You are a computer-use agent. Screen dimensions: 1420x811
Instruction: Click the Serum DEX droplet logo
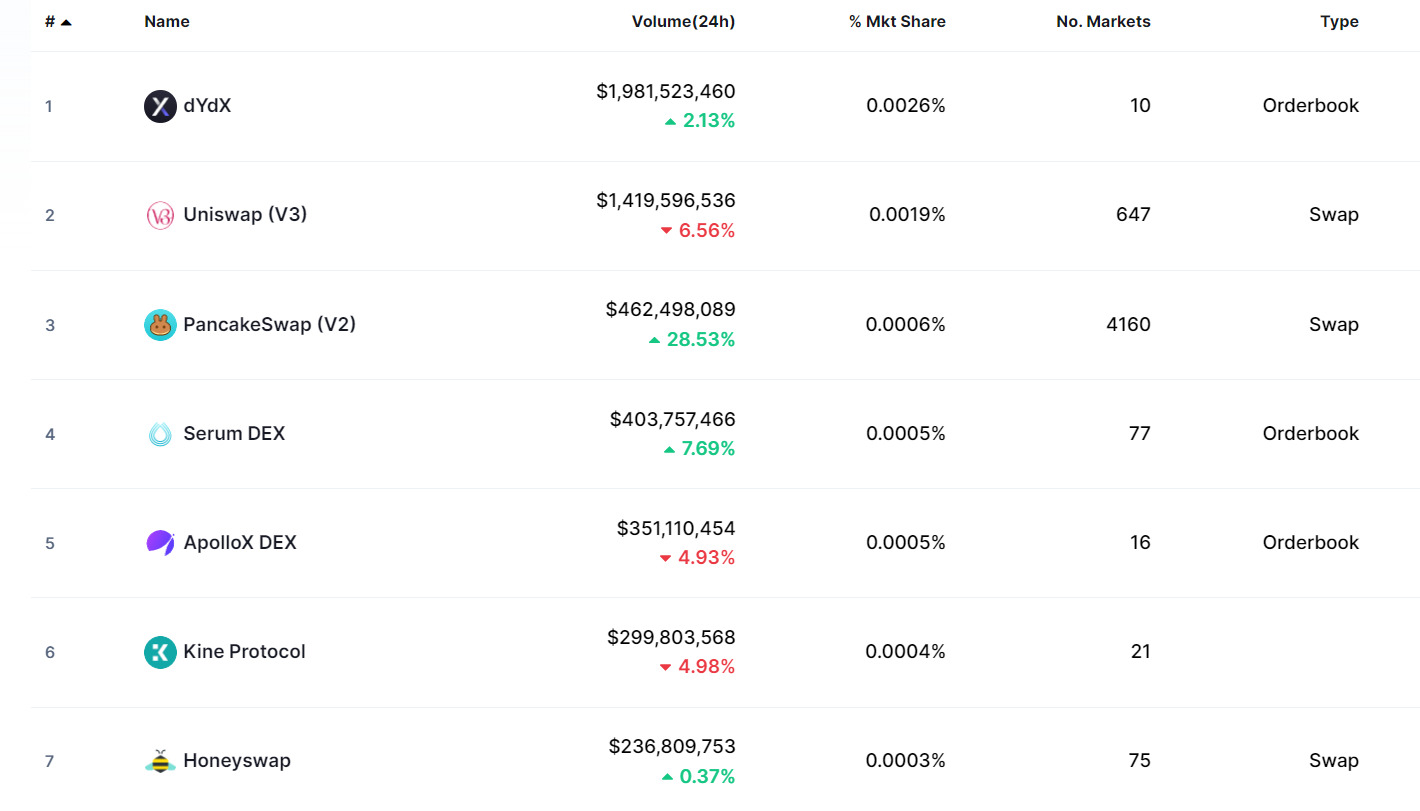tap(160, 434)
